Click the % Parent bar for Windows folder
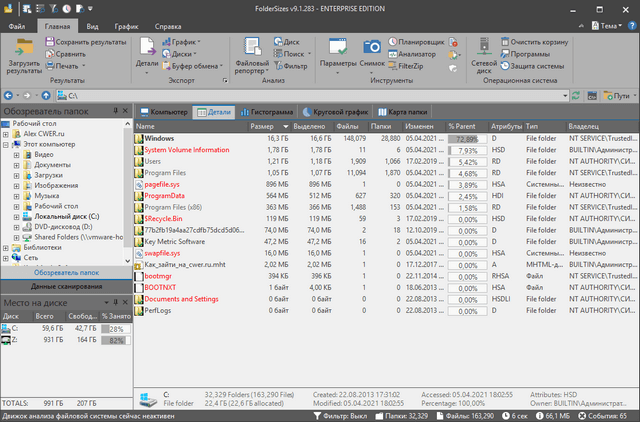 tap(468, 138)
